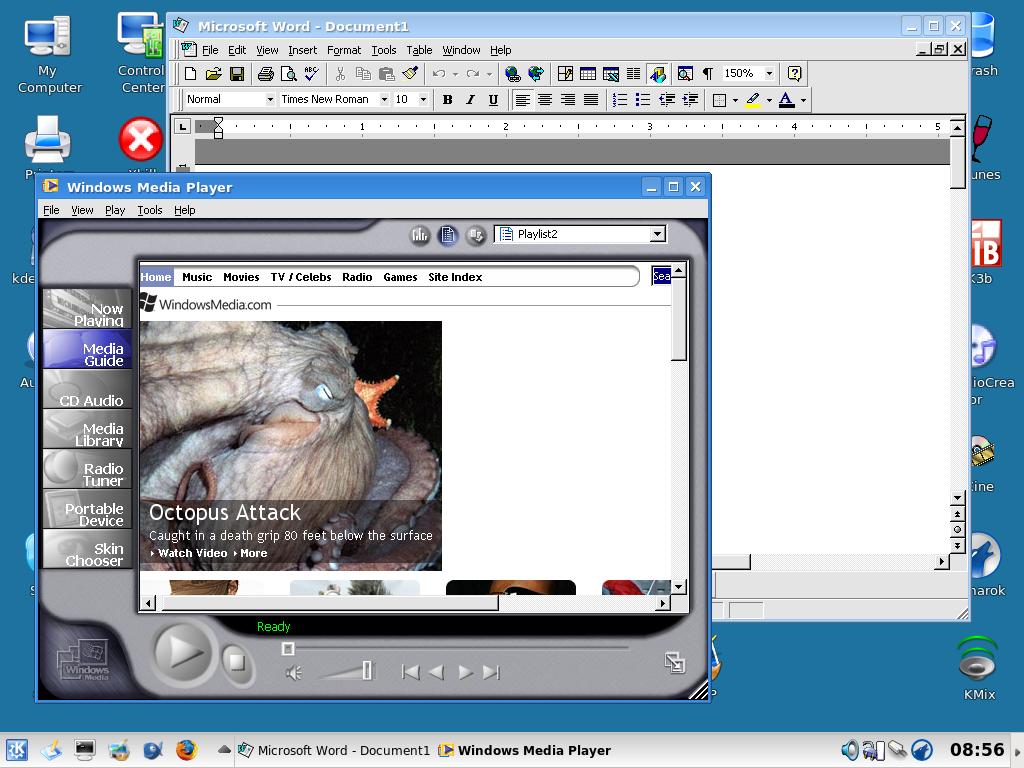The image size is (1024, 768).
Task: Click the Paste clipboard icon in Word
Action: tap(387, 74)
